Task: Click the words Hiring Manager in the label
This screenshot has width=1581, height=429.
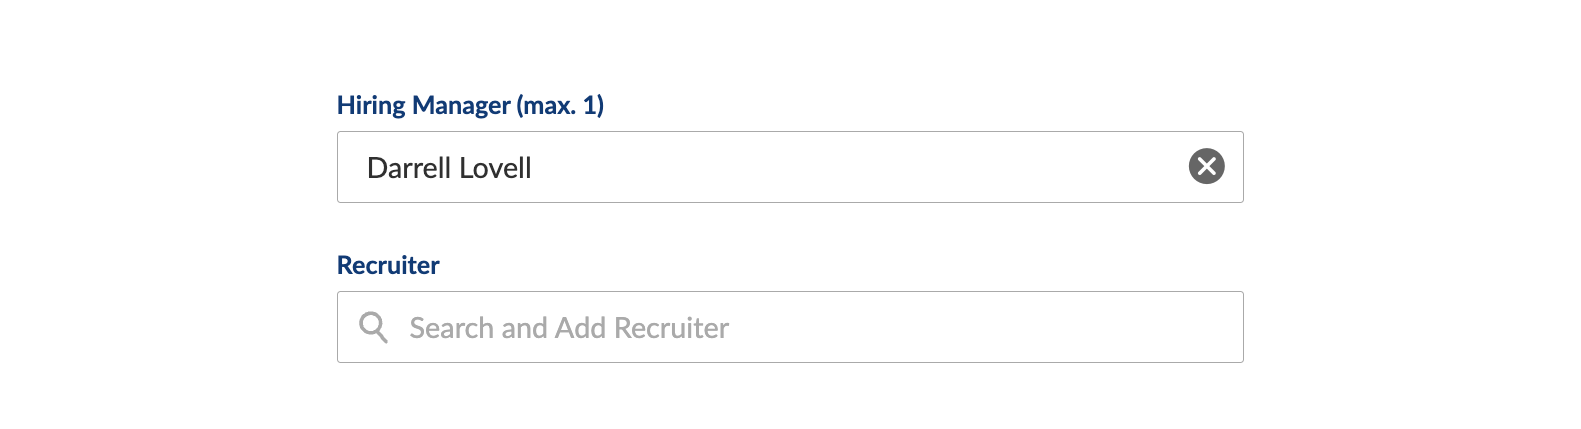Action: (x=424, y=105)
